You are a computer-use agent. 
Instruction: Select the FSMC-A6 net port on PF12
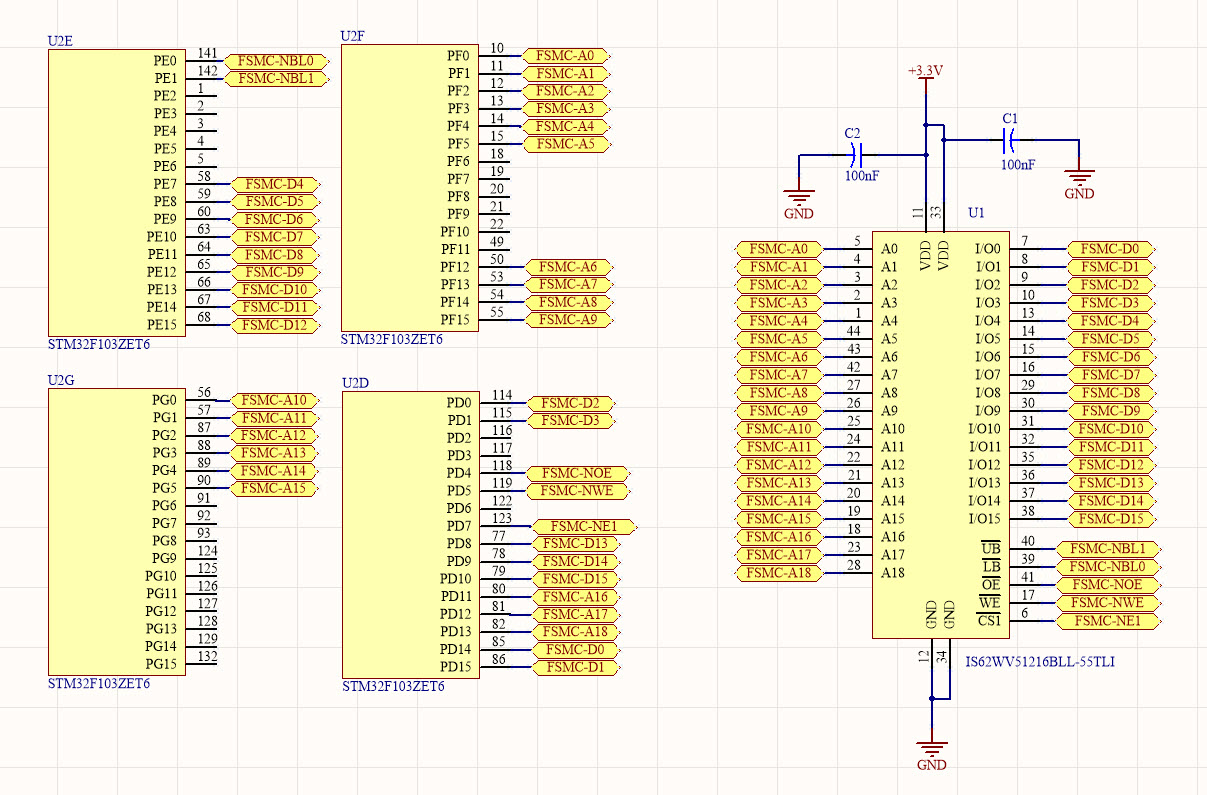pyautogui.click(x=568, y=267)
